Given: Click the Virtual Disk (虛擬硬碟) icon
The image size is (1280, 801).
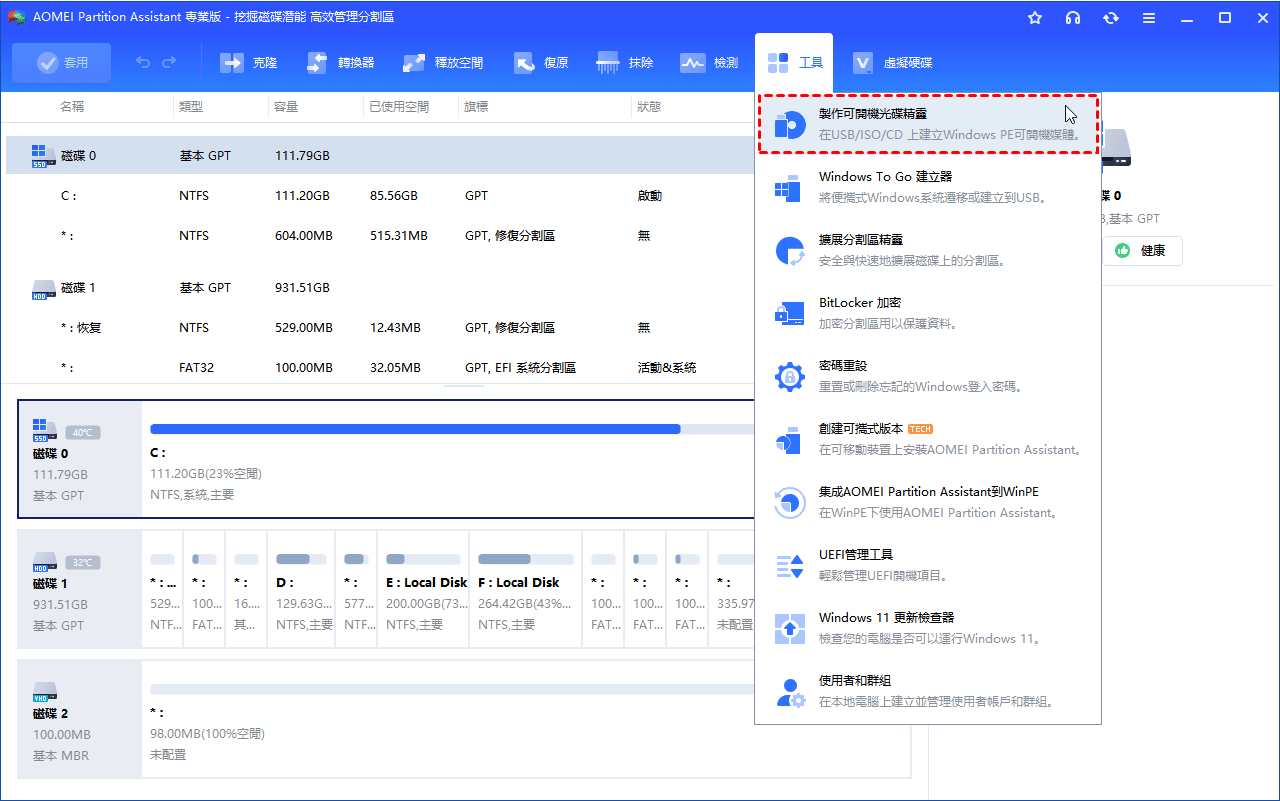Looking at the screenshot, I should (x=863, y=63).
